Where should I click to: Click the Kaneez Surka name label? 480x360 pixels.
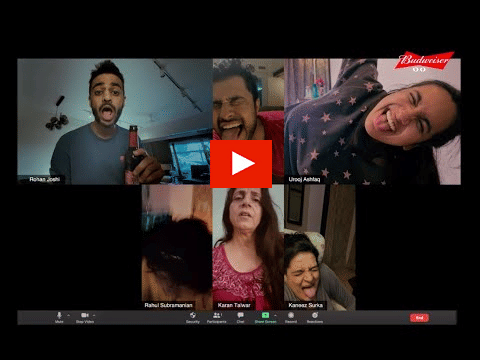[x=305, y=305]
